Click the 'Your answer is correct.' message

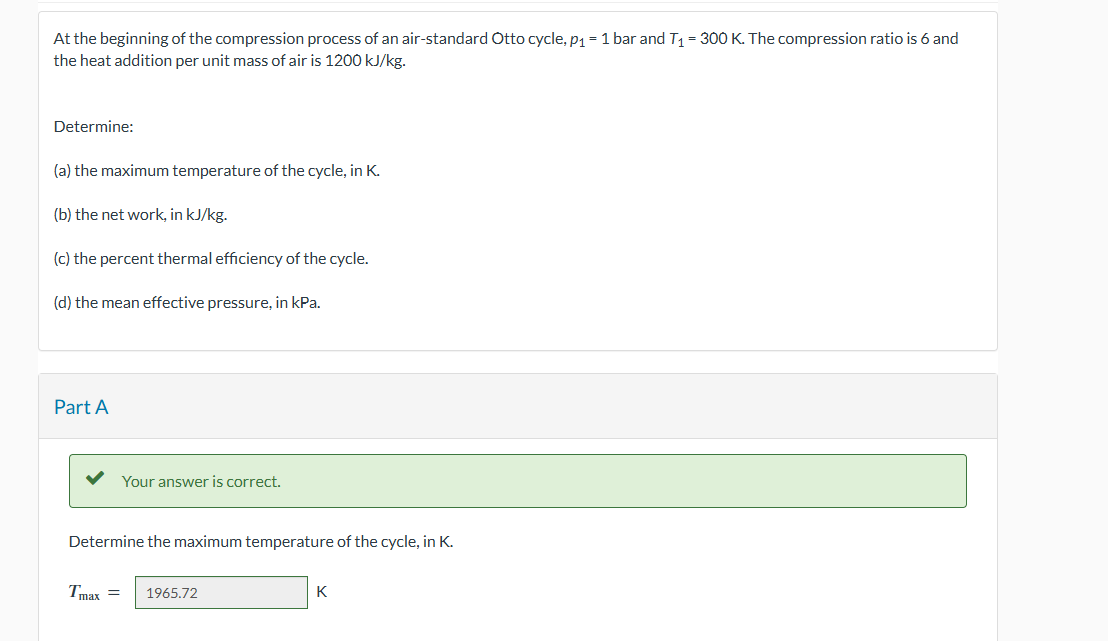[x=200, y=481]
